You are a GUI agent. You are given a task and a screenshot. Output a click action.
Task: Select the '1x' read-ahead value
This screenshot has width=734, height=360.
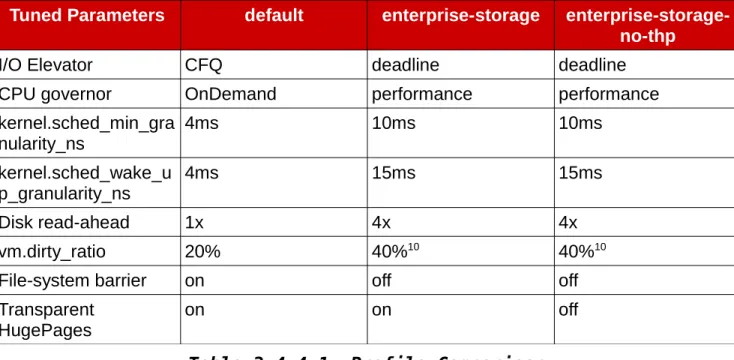194,222
